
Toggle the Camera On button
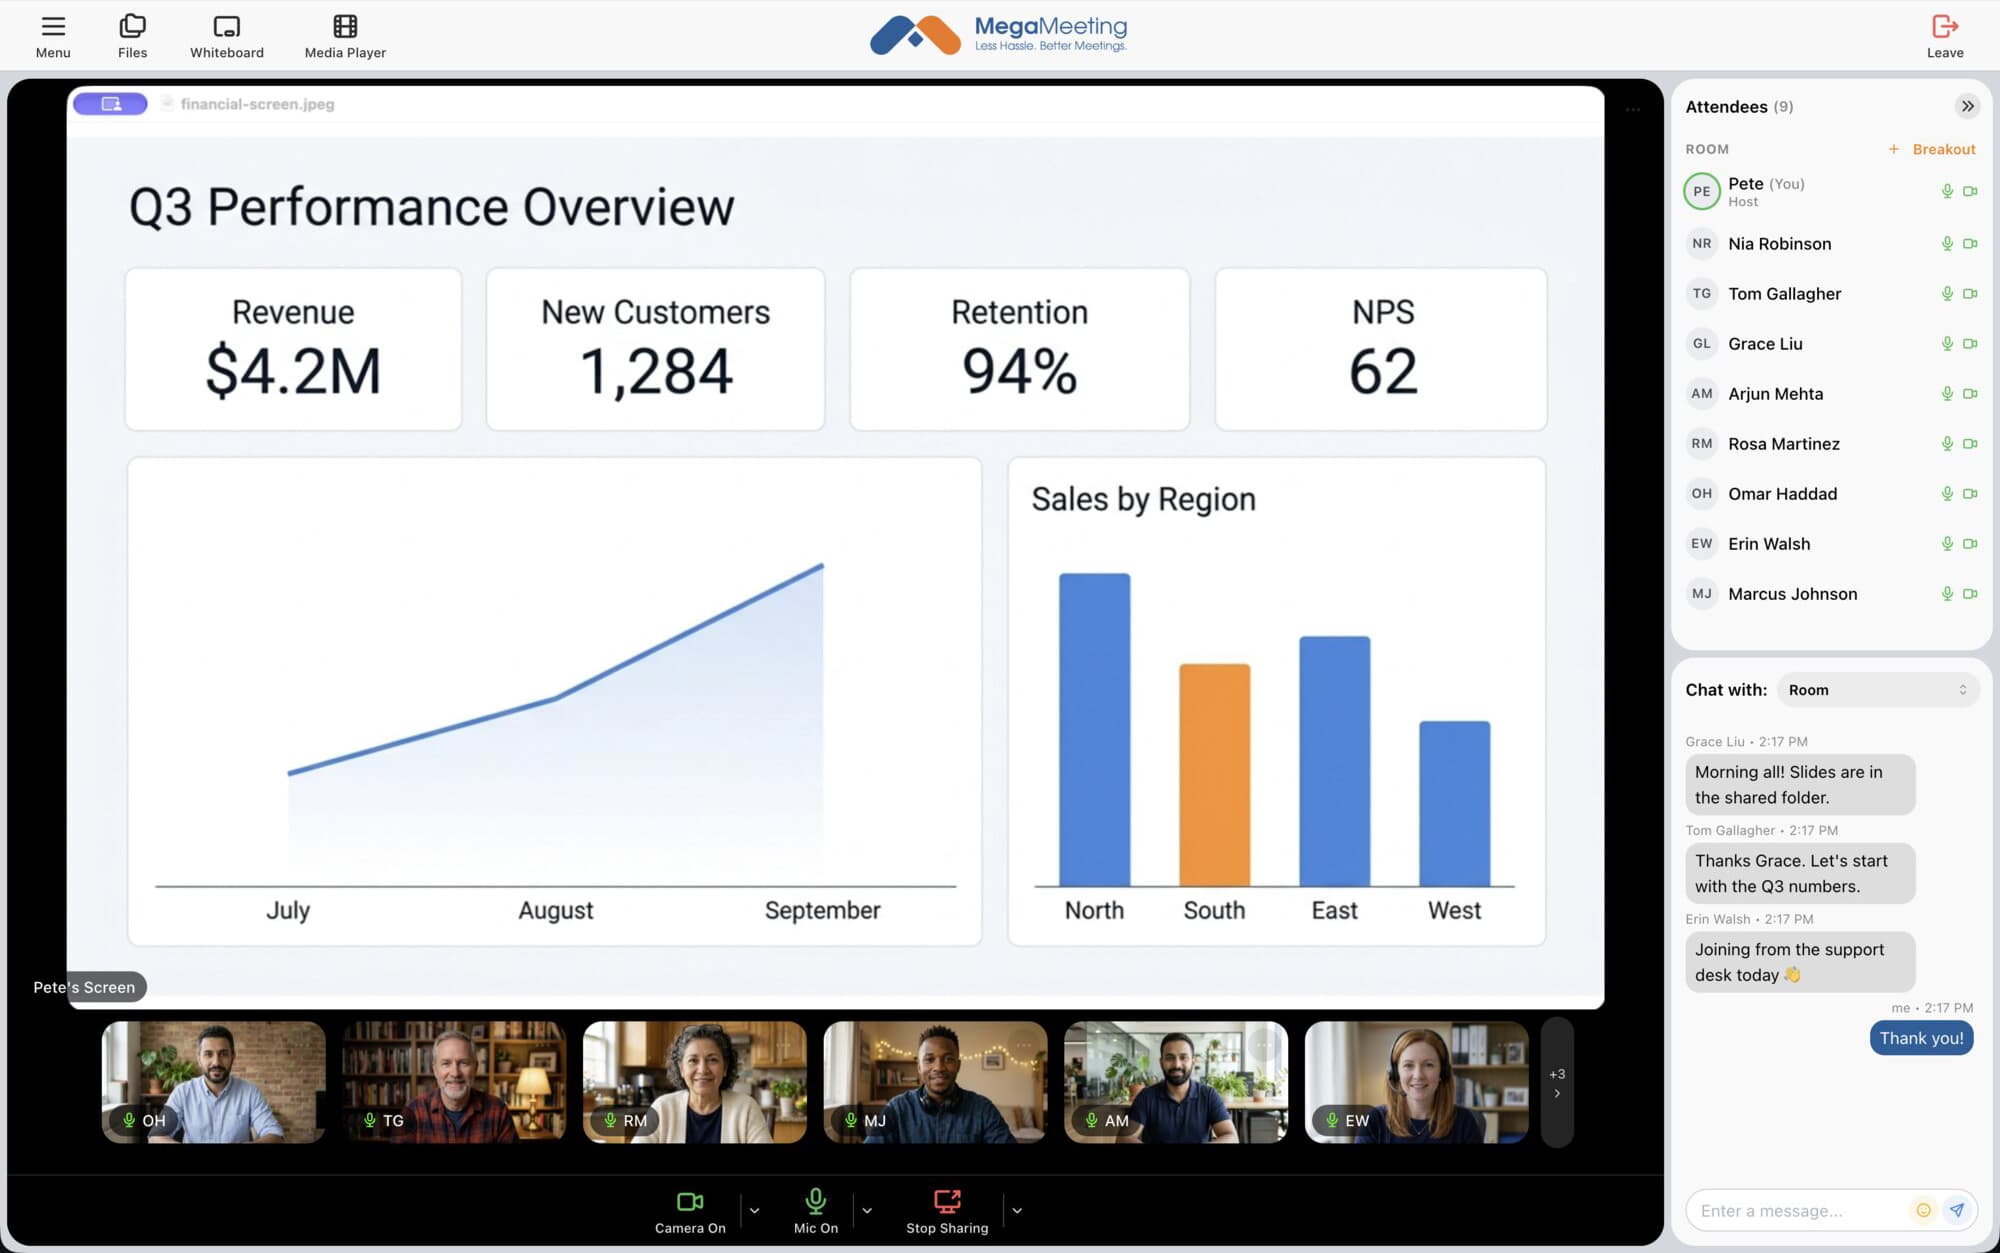click(x=690, y=1211)
